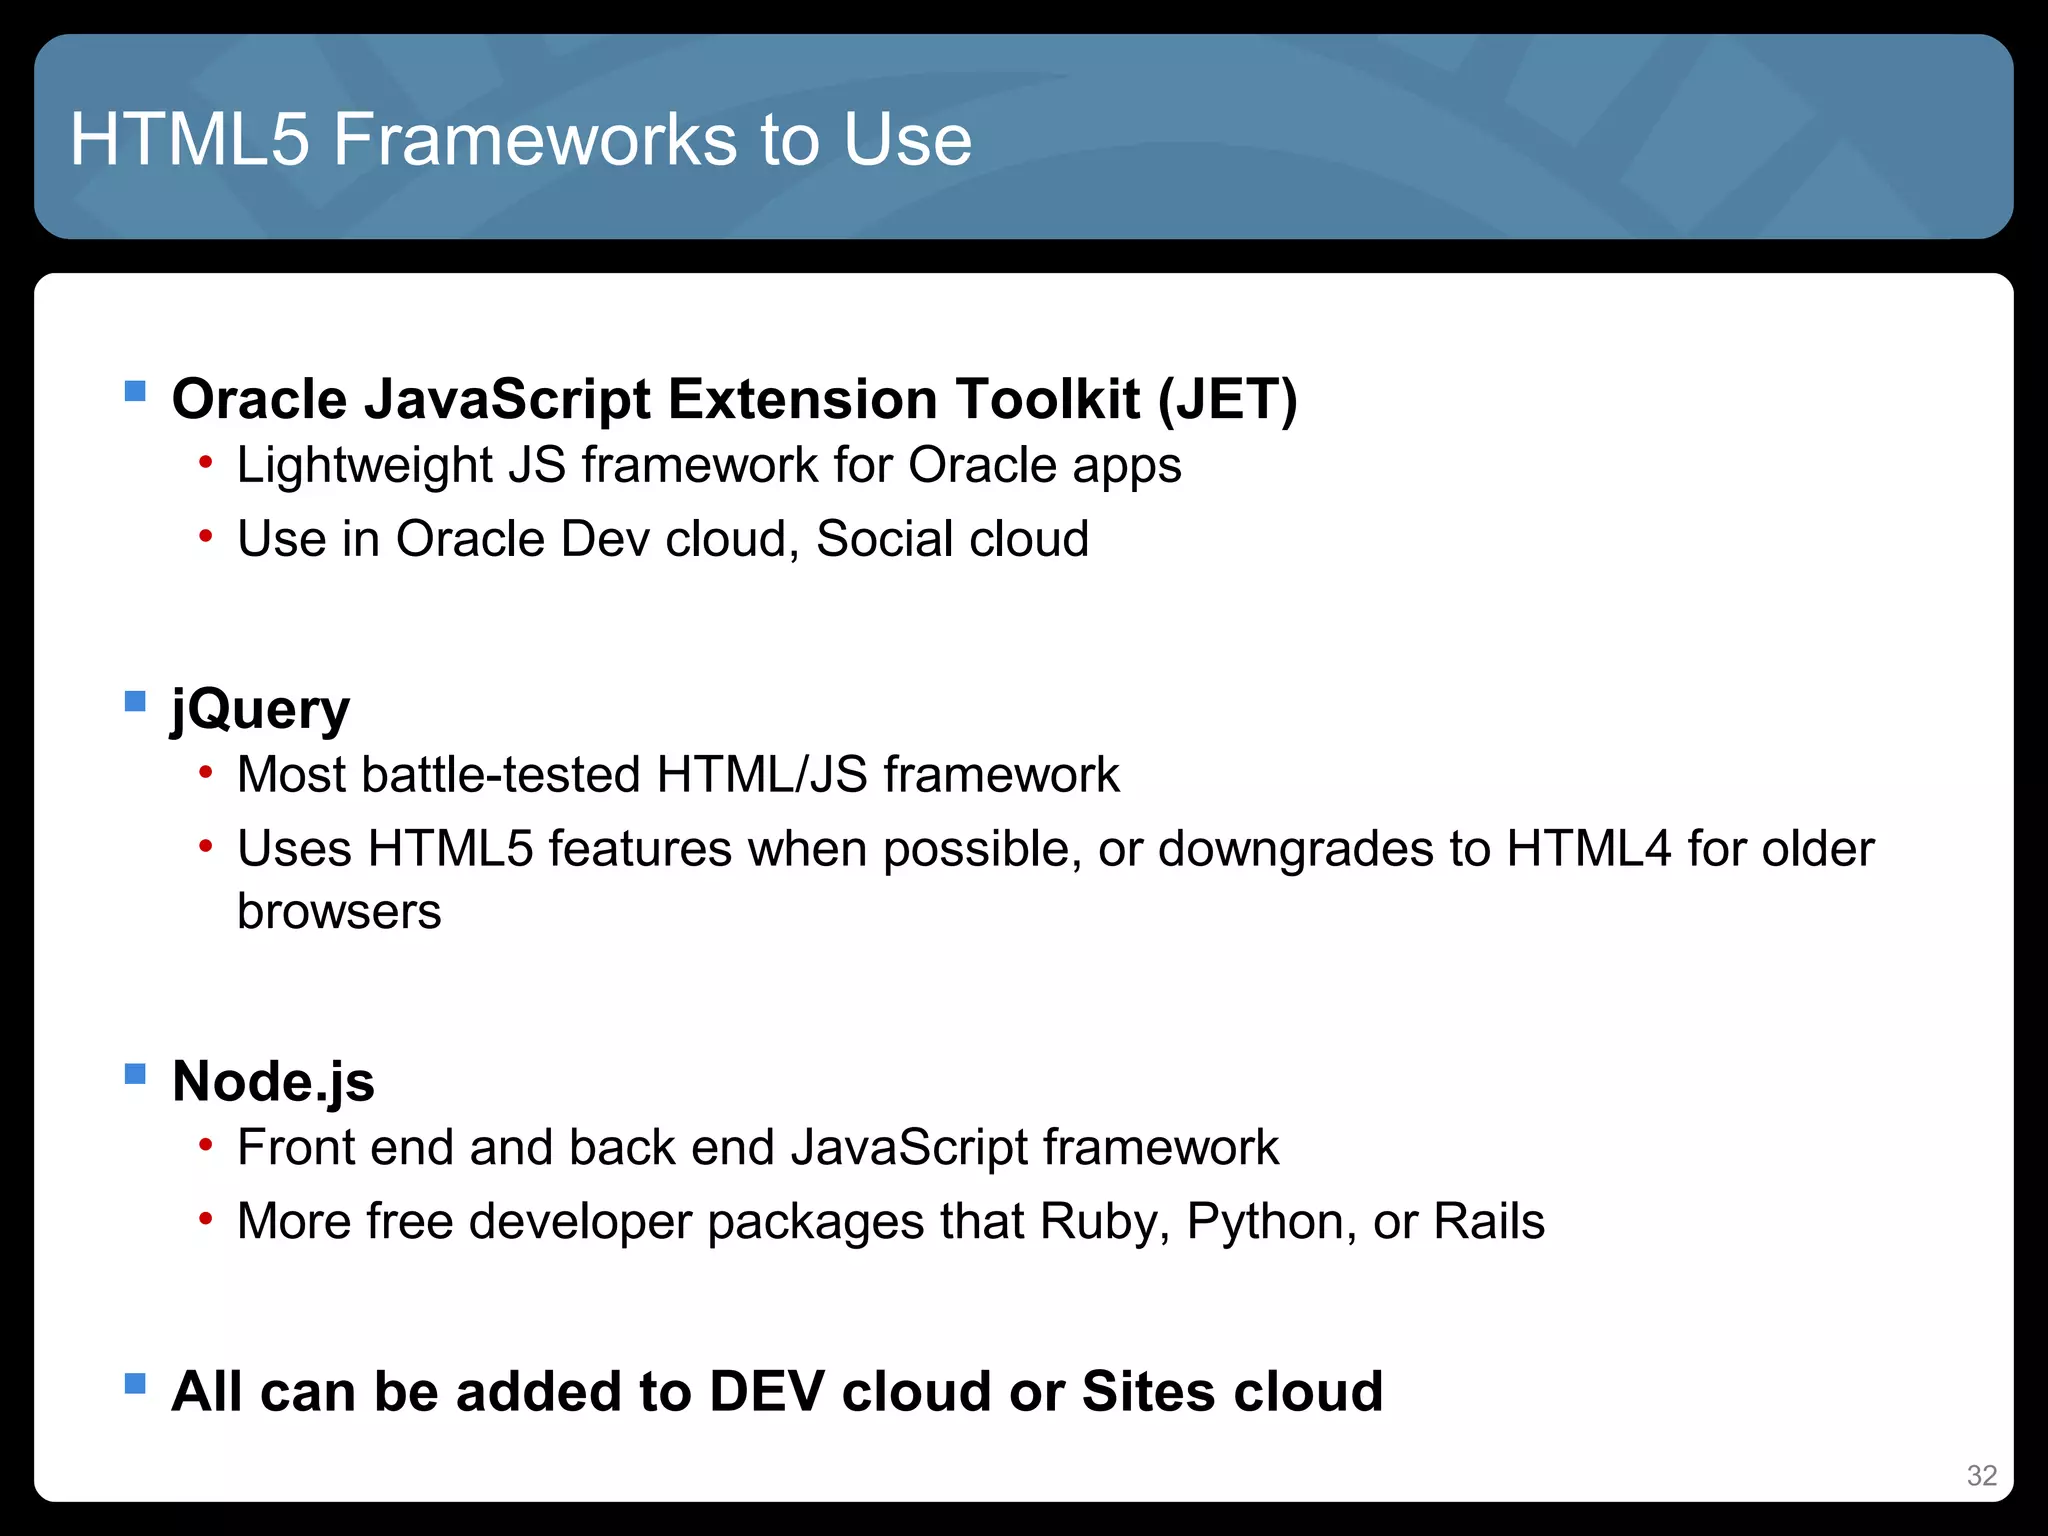Viewport: 2048px width, 1536px height.
Task: Click the line 'Use in Oracle Dev cloud, Social cloud'
Action: 662,539
